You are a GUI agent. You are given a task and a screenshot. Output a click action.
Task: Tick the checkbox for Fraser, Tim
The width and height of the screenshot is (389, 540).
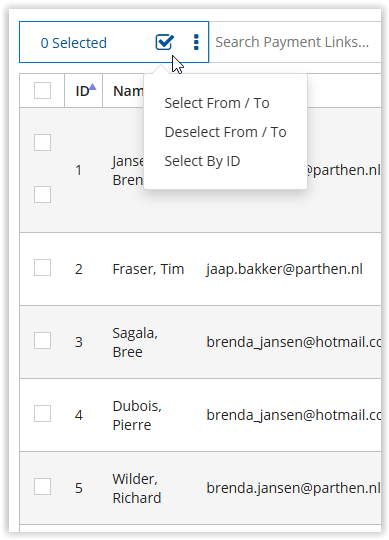42,268
